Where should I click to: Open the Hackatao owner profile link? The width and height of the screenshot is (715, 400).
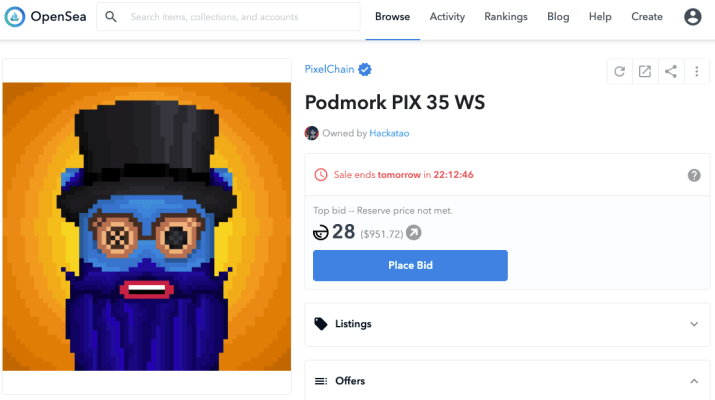(x=389, y=133)
